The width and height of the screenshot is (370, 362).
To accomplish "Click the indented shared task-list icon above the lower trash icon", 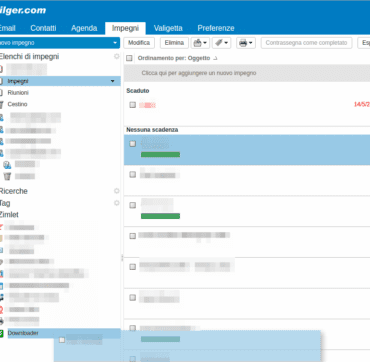I will click(7, 164).
